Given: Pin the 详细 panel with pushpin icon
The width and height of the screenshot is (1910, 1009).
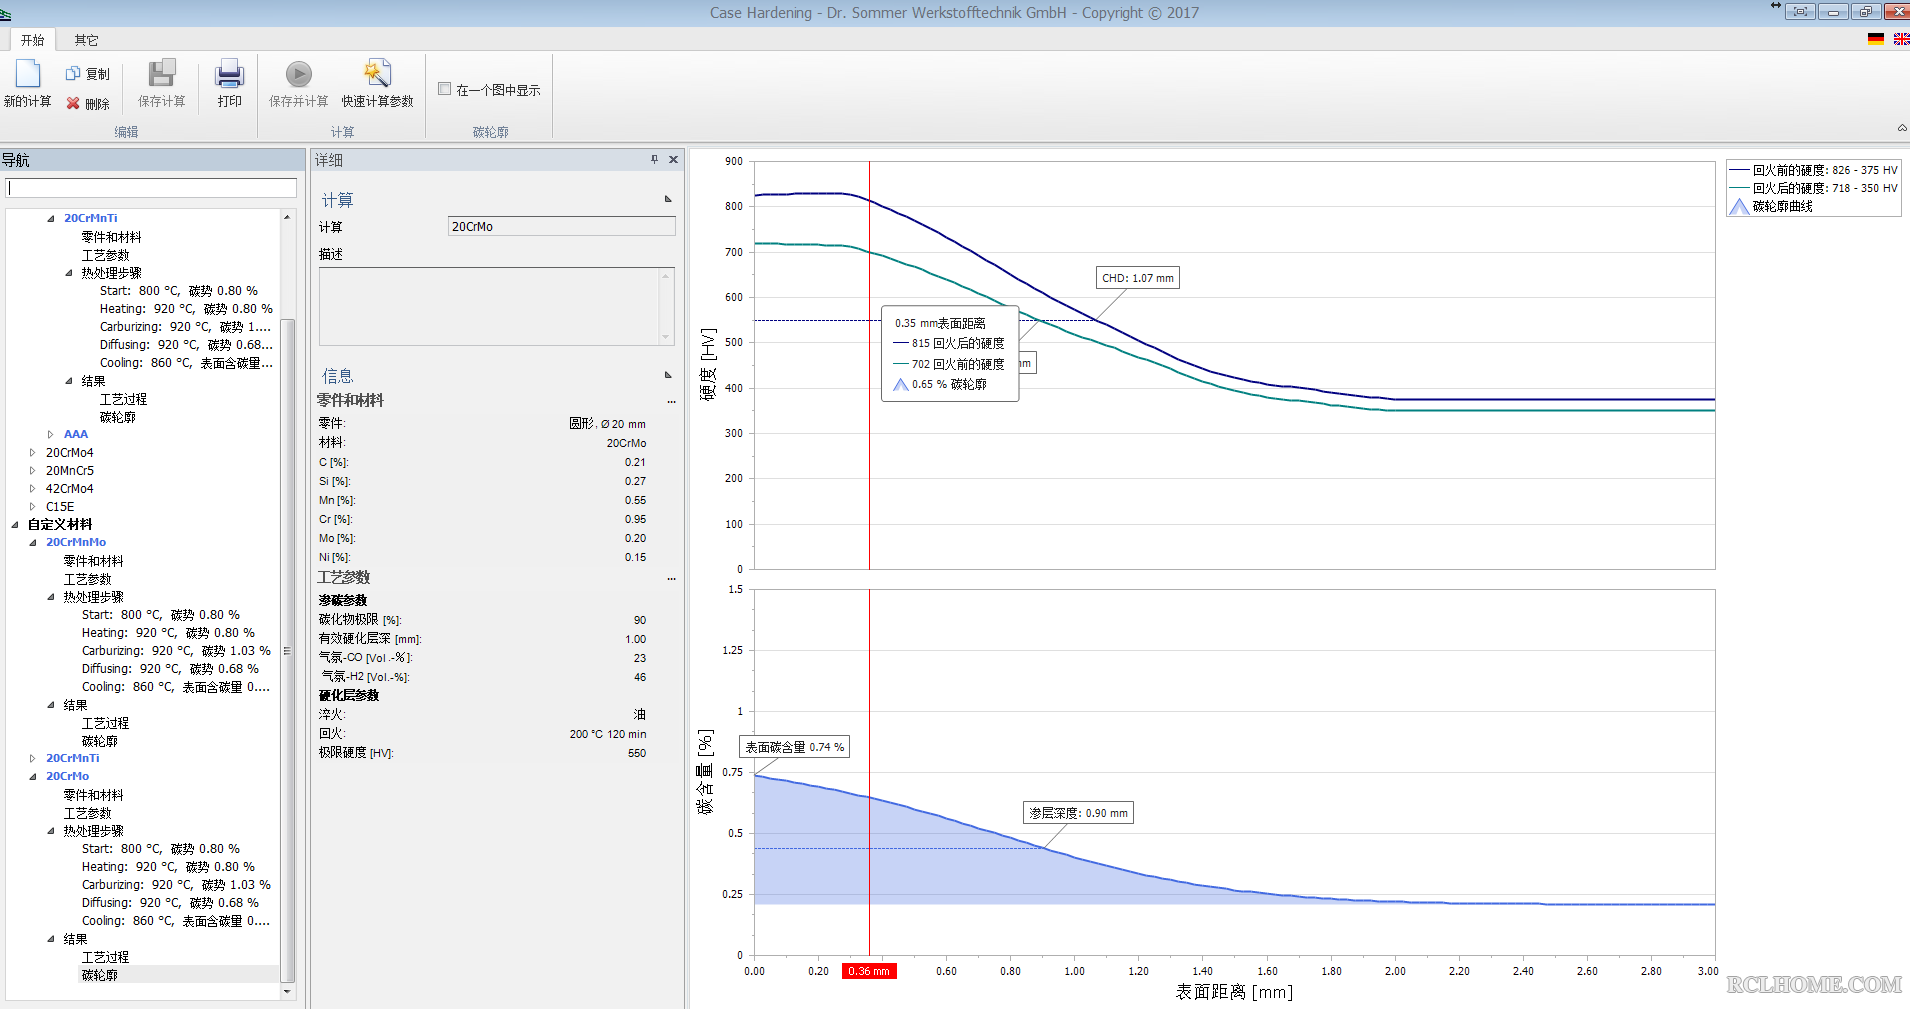Looking at the screenshot, I should click(655, 159).
